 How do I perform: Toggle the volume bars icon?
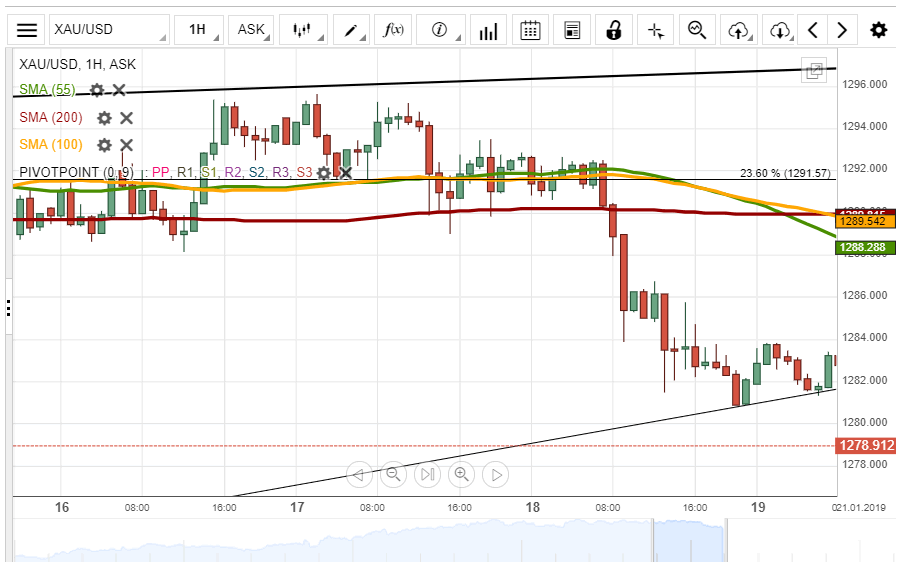point(488,30)
